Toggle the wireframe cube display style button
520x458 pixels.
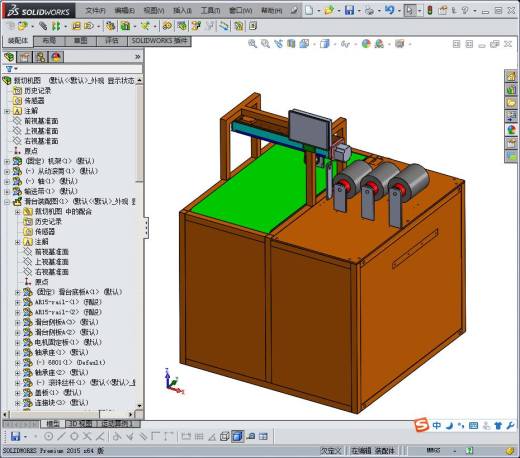225,436
